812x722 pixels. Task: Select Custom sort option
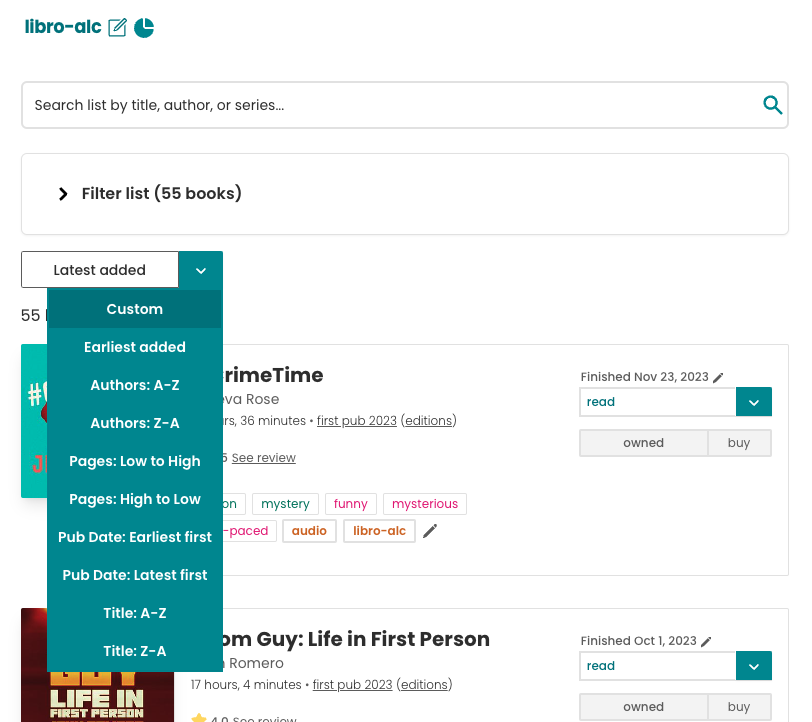(x=135, y=309)
